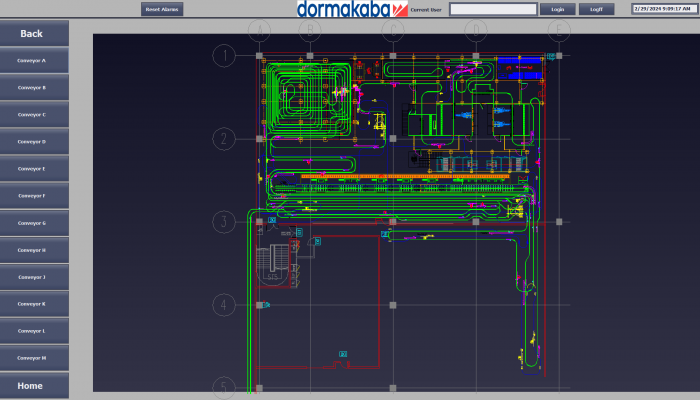Open Conveyor B view
The image size is (700, 400).
(x=34, y=88)
